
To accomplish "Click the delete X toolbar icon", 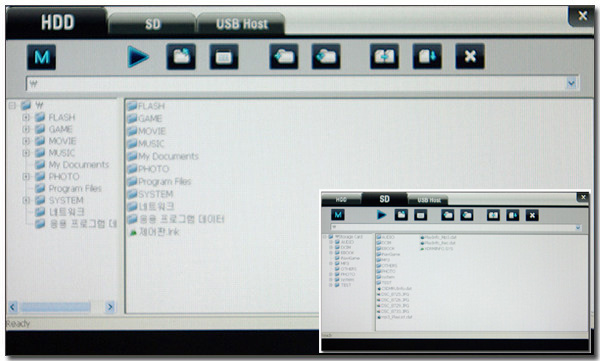I will coord(470,57).
